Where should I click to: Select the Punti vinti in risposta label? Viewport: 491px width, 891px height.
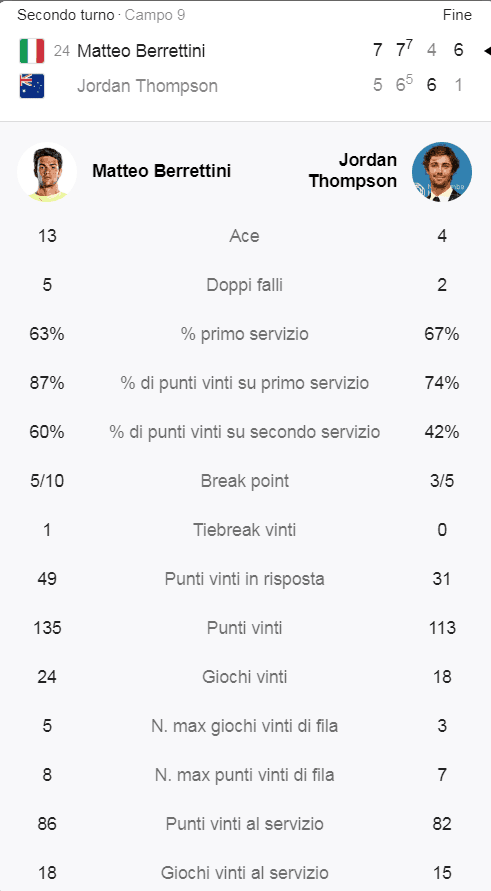point(244,579)
